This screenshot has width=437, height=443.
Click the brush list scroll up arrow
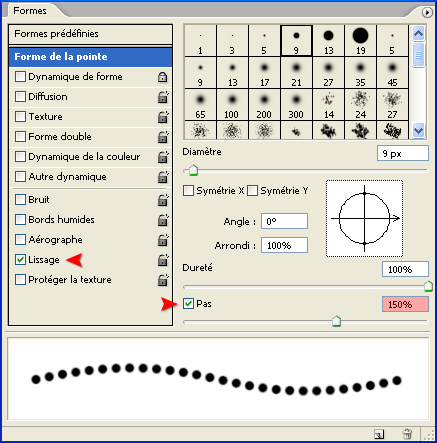[x=418, y=33]
